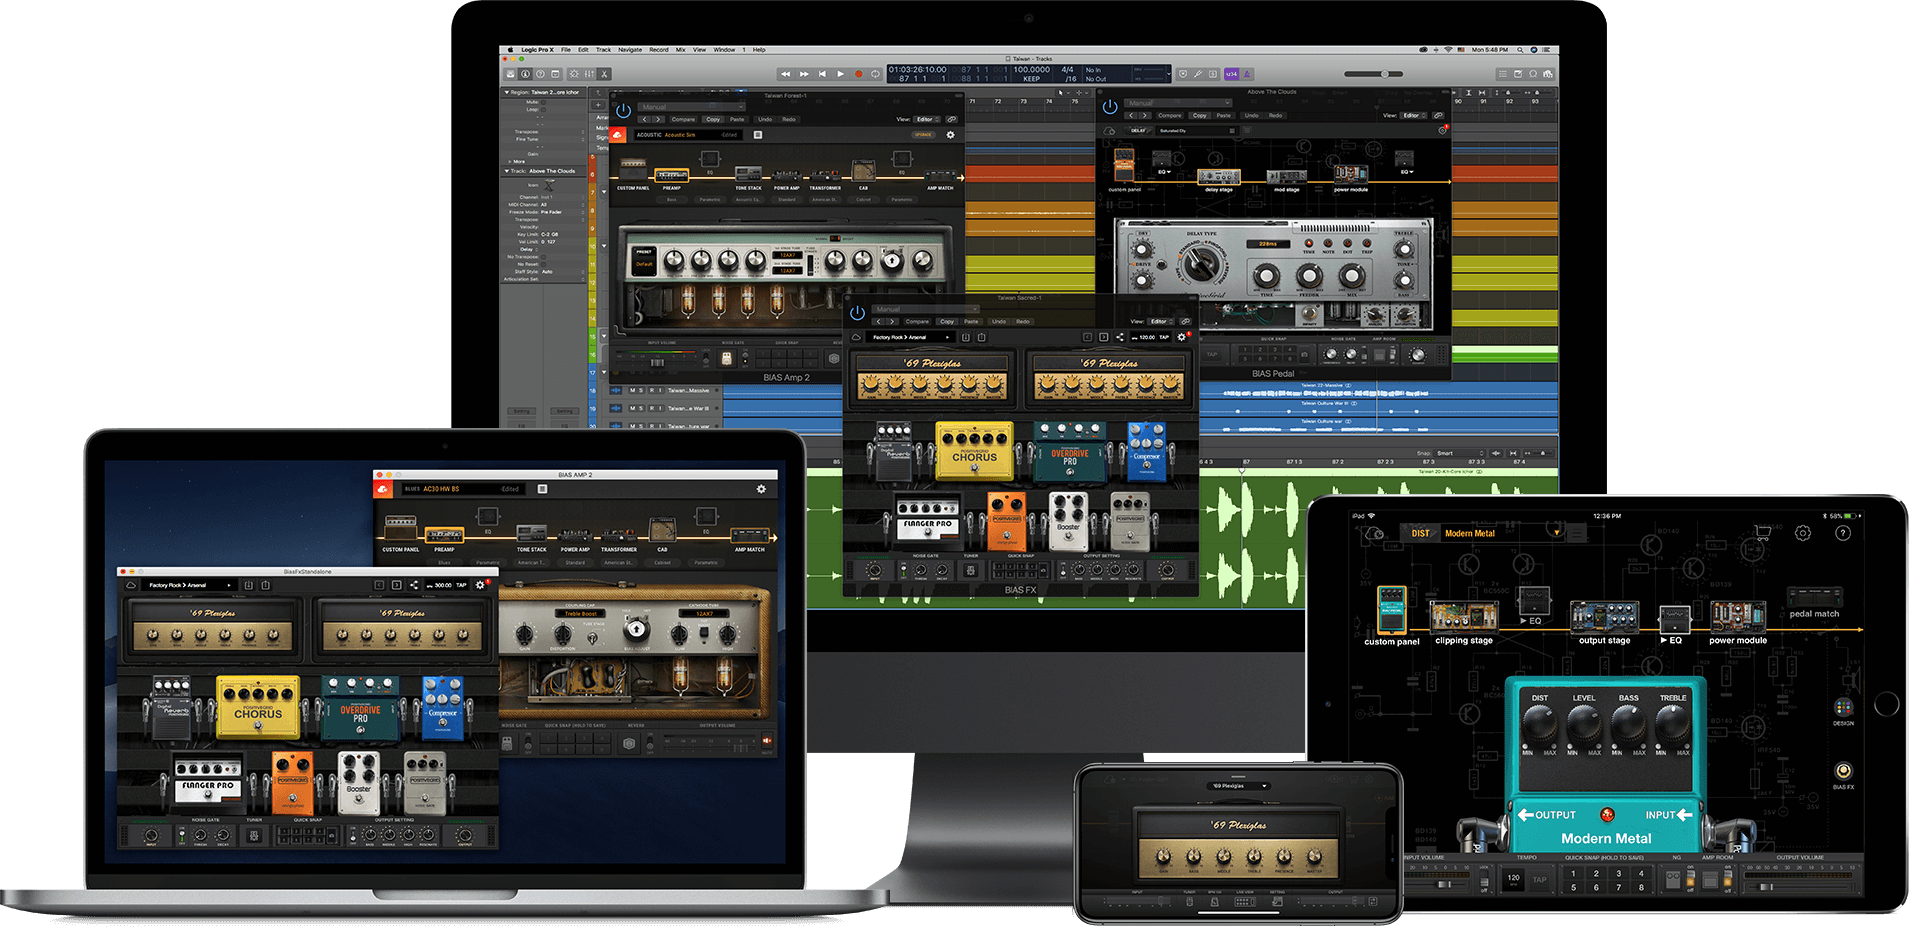Viewport: 1909px width, 928px height.
Task: Open the Help menu in Logic Pro X
Action: (x=759, y=49)
